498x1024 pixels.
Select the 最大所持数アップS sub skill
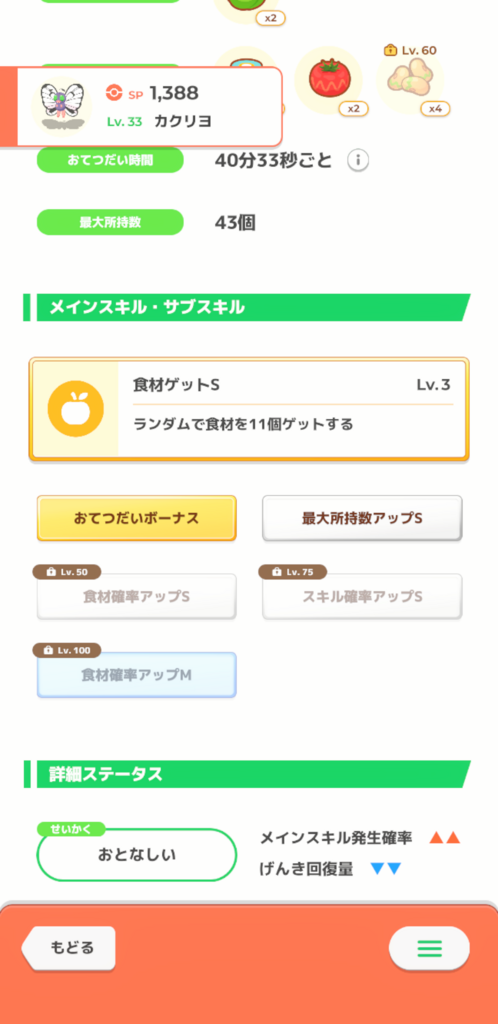[x=362, y=518]
